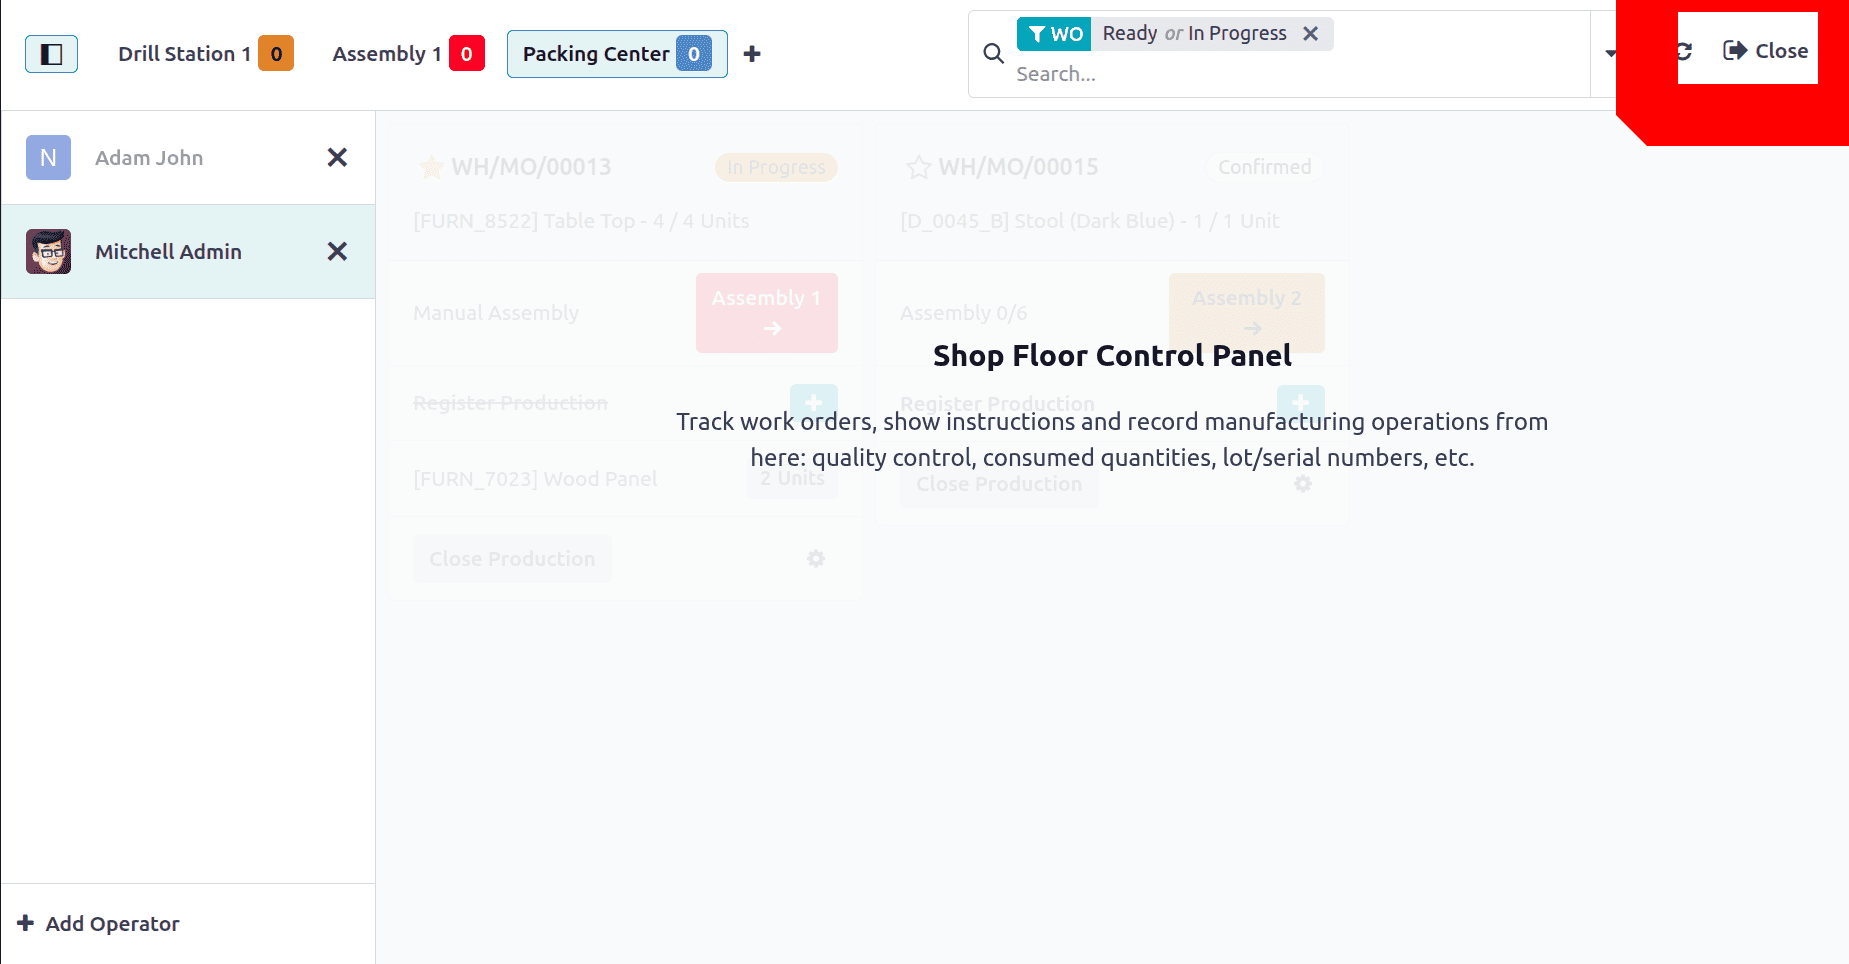Select Adam John in the operator list
Screen dimensions: 1849x964
[149, 158]
